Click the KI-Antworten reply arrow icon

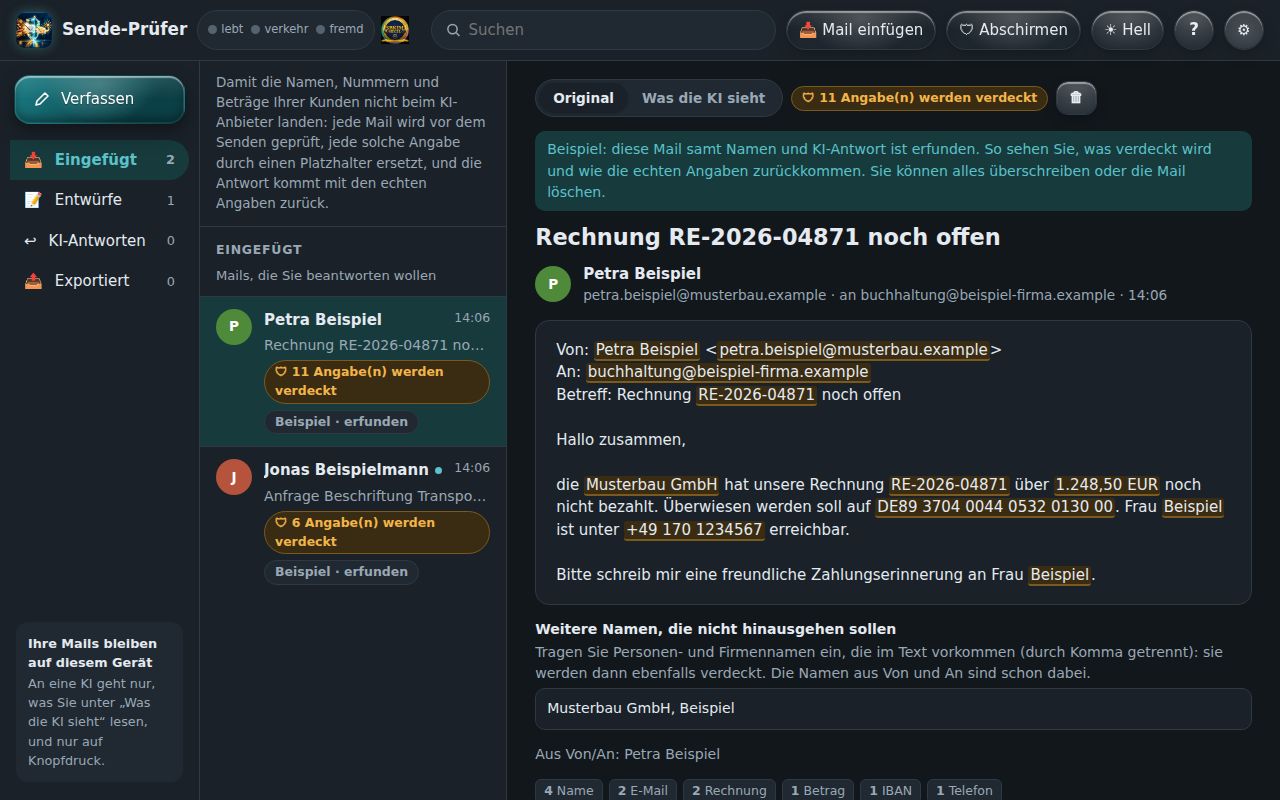pos(30,241)
